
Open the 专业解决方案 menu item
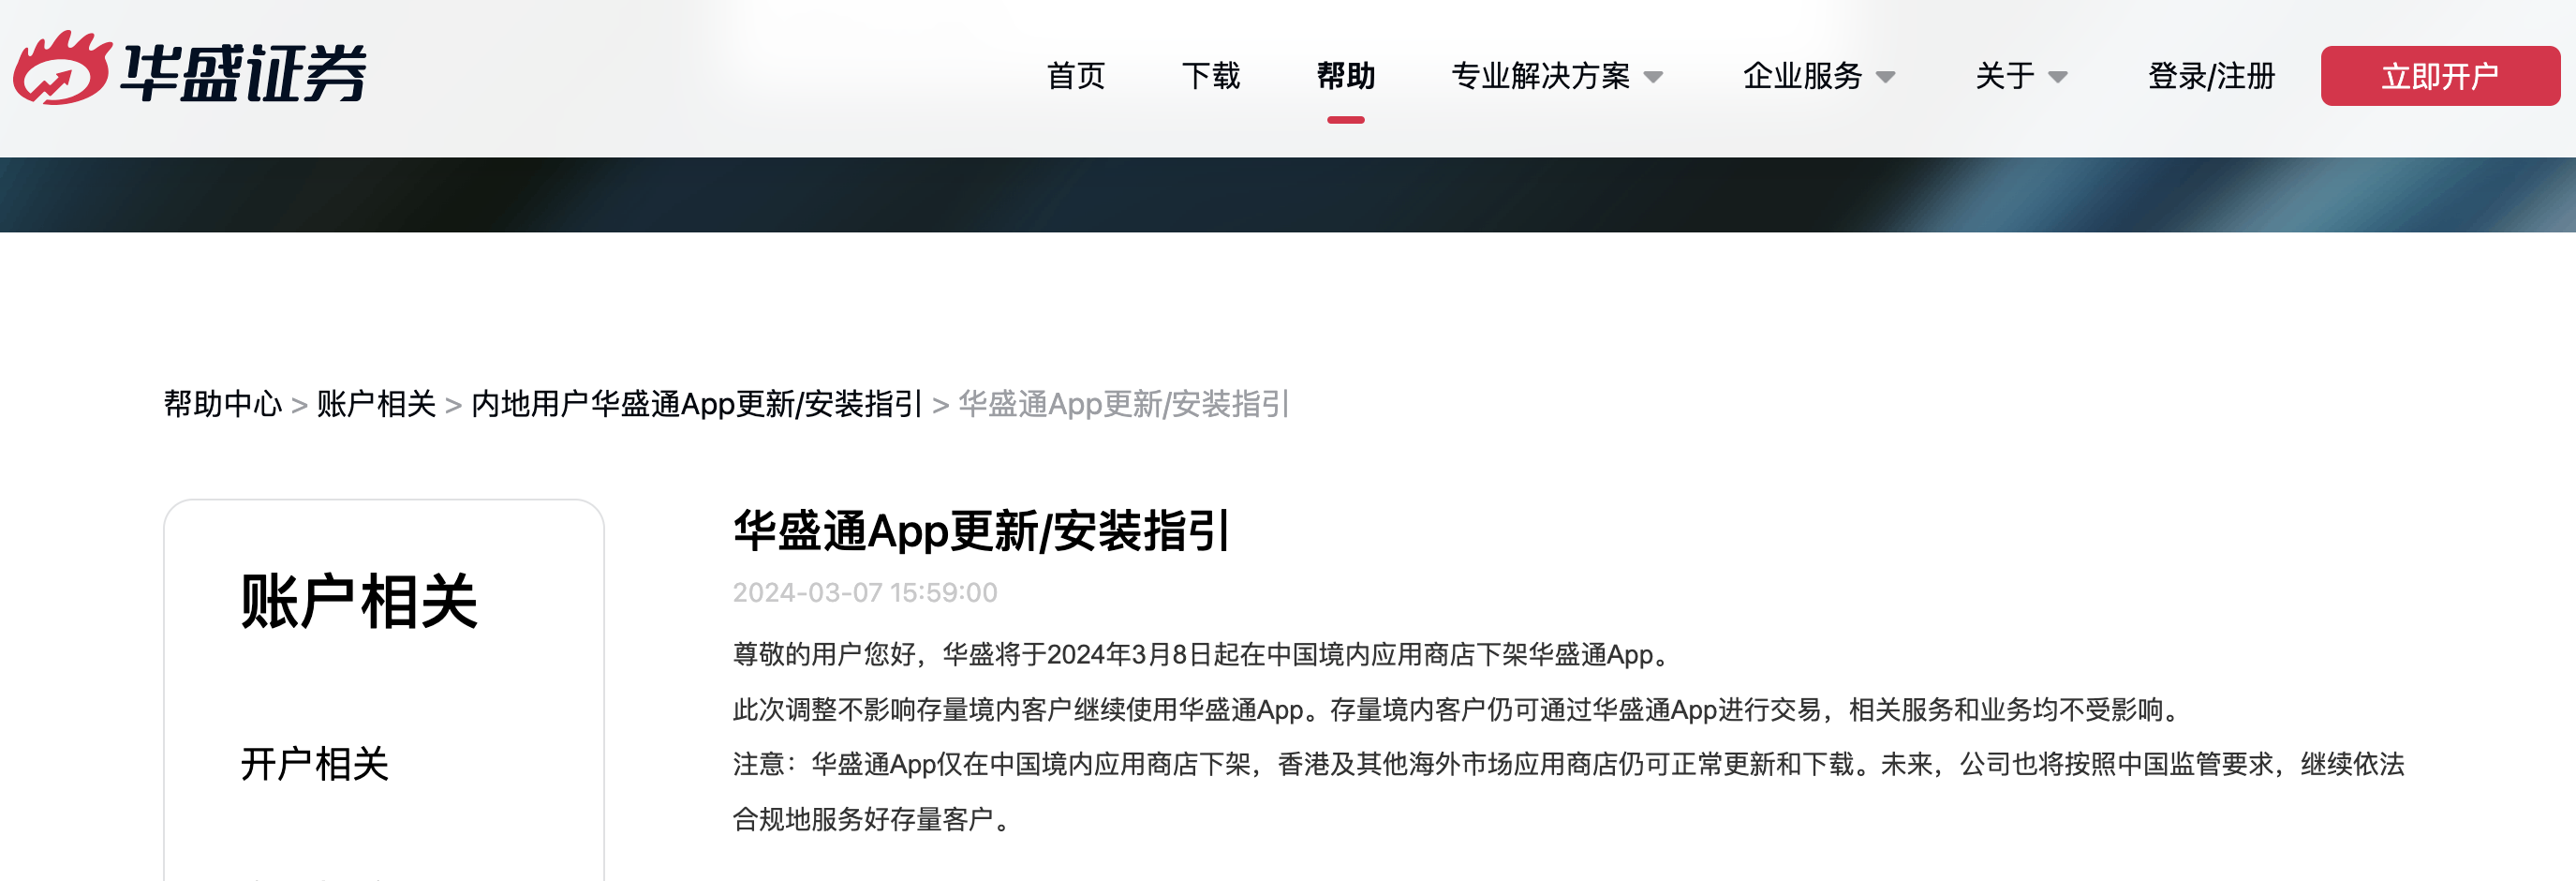pyautogui.click(x=1540, y=75)
